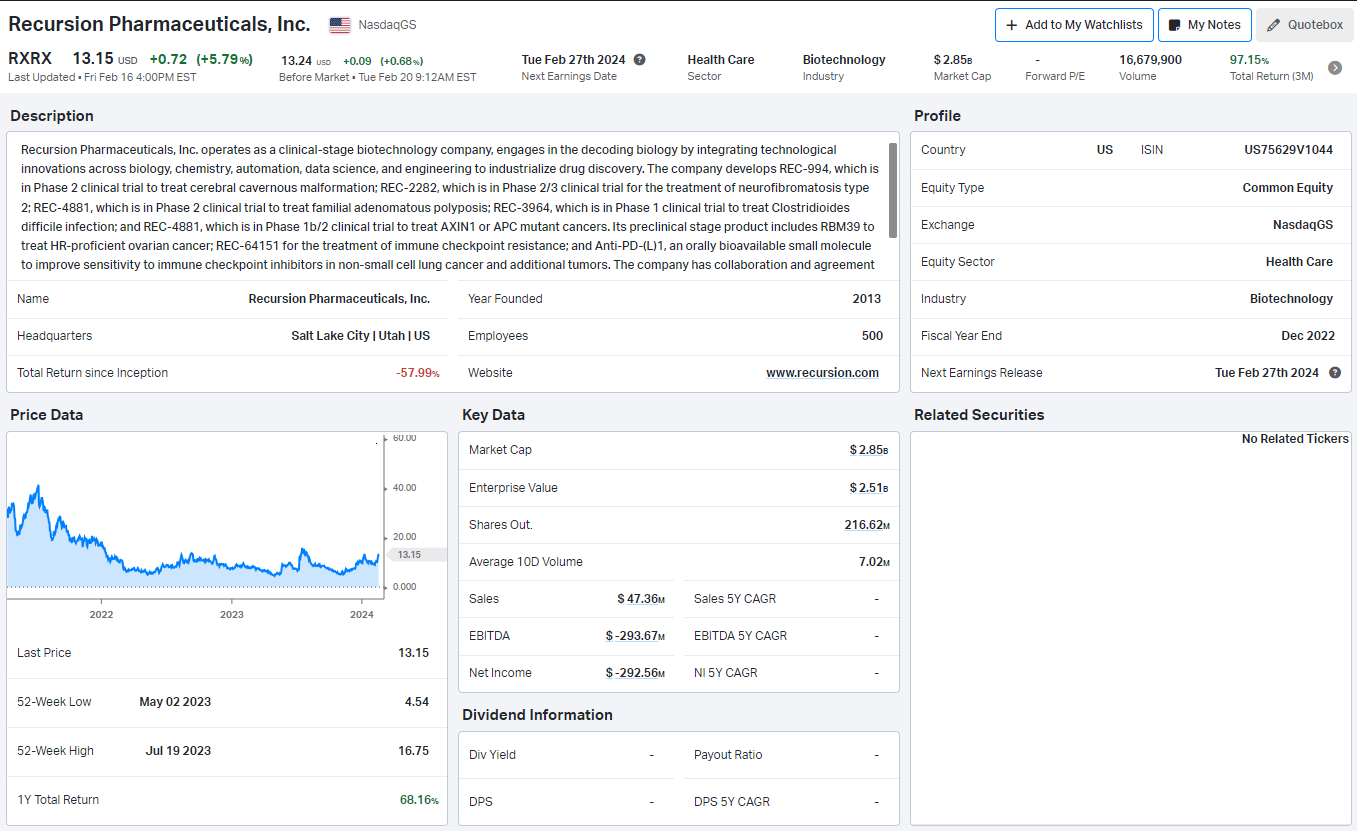1357x831 pixels.
Task: Open My Notes
Action: coord(1205,25)
